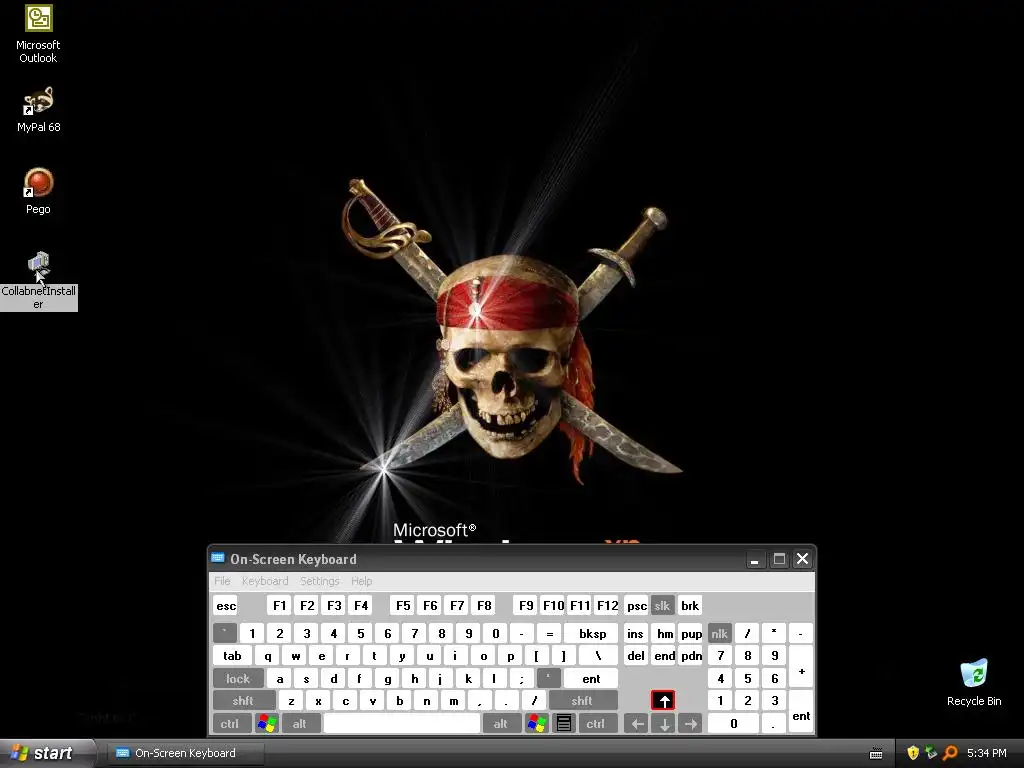Click the letter m key

tap(453, 701)
